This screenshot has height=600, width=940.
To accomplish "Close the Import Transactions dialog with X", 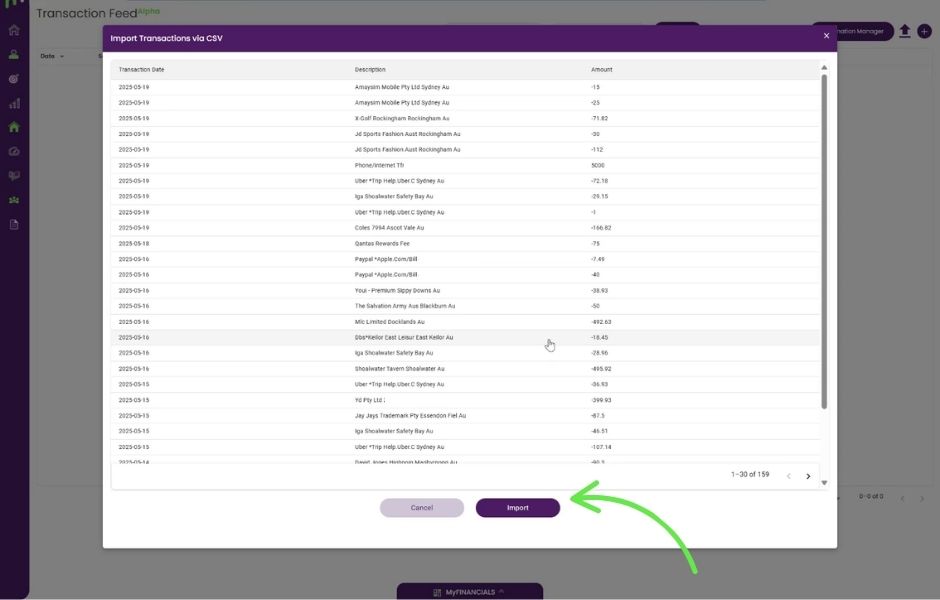I will (826, 36).
